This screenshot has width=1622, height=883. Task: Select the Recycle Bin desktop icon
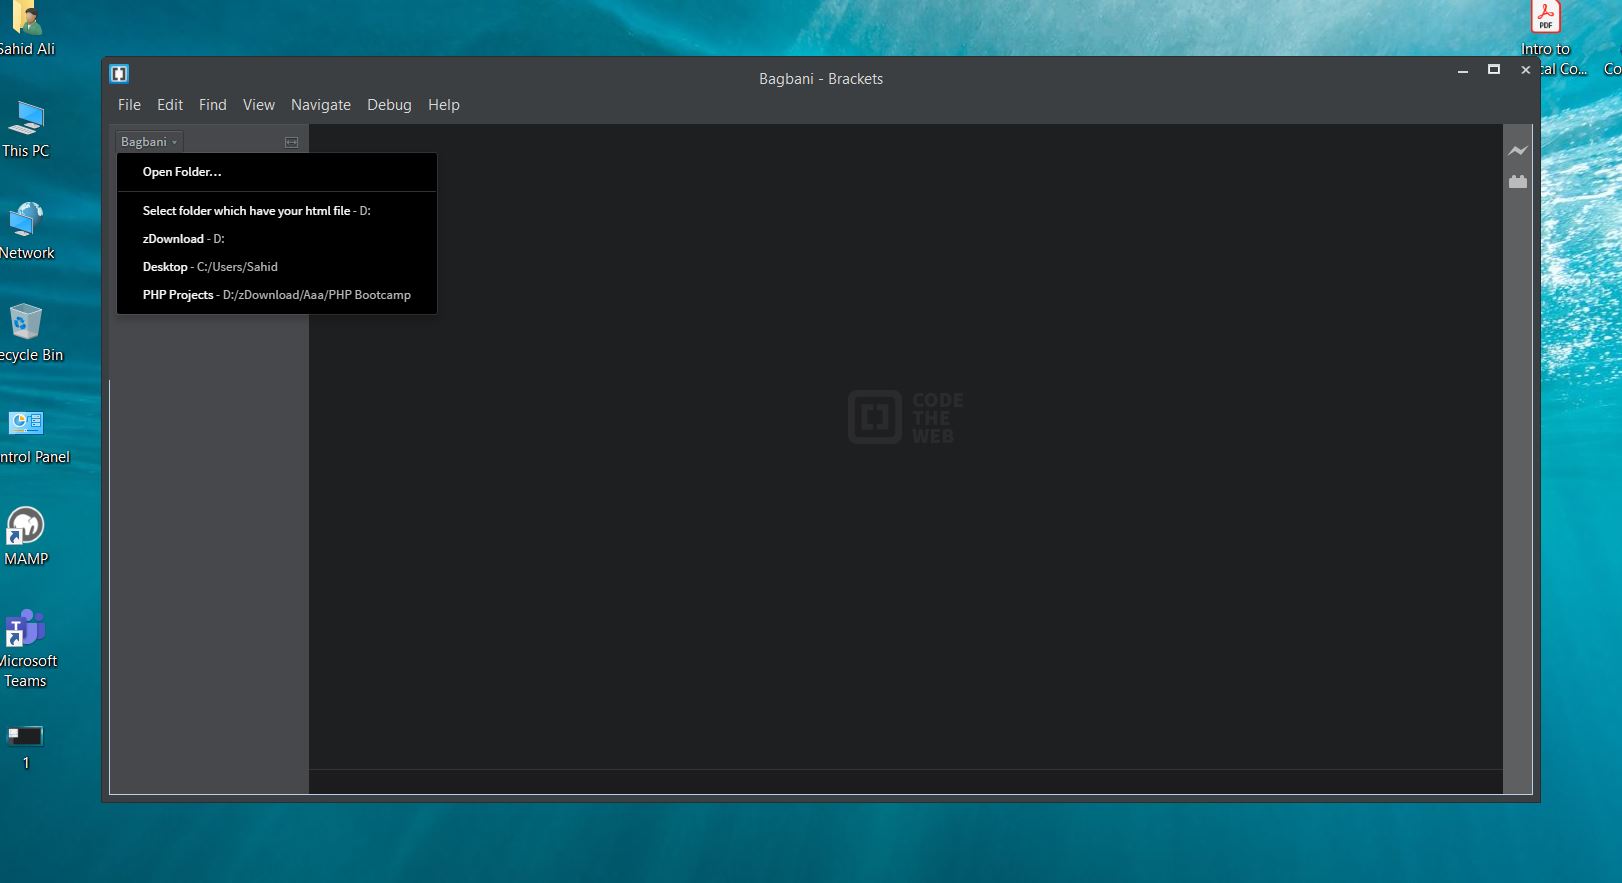pos(26,332)
